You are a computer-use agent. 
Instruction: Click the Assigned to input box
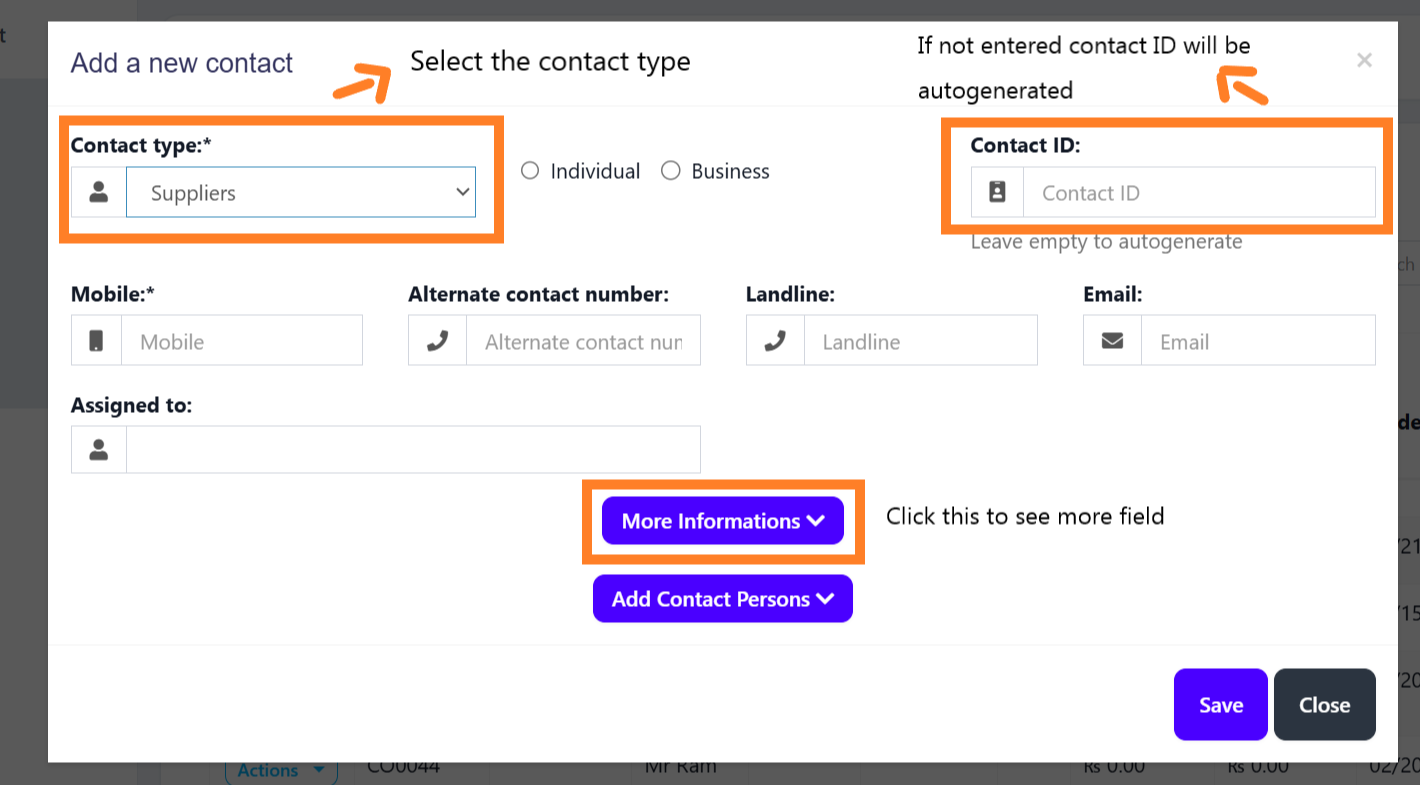click(x=412, y=450)
